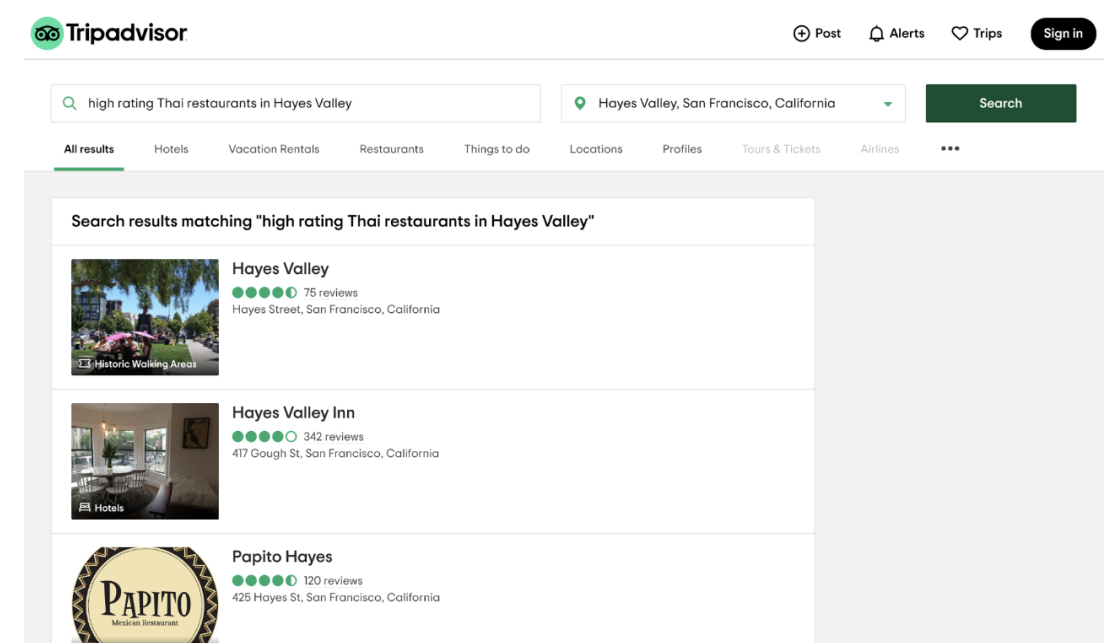Click the Post plus icon
1106x643 pixels.
[801, 34]
